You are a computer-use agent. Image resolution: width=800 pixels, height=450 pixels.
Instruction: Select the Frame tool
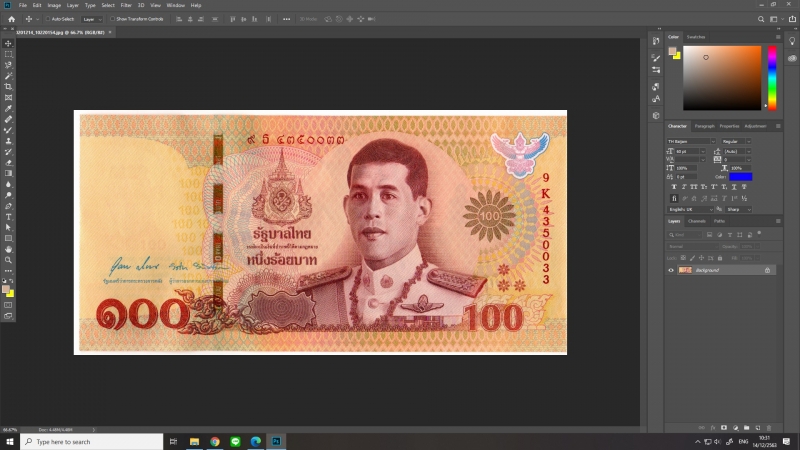[x=8, y=97]
